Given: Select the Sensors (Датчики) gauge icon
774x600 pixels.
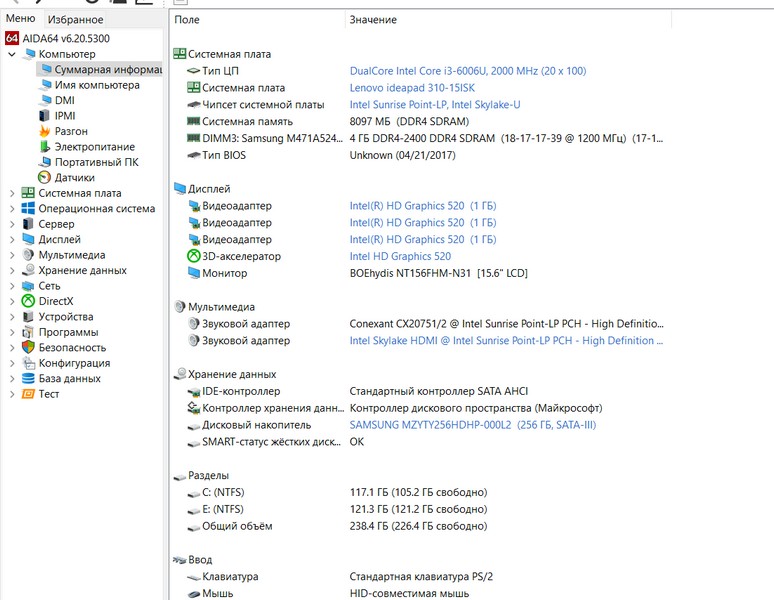Looking at the screenshot, I should (x=45, y=177).
